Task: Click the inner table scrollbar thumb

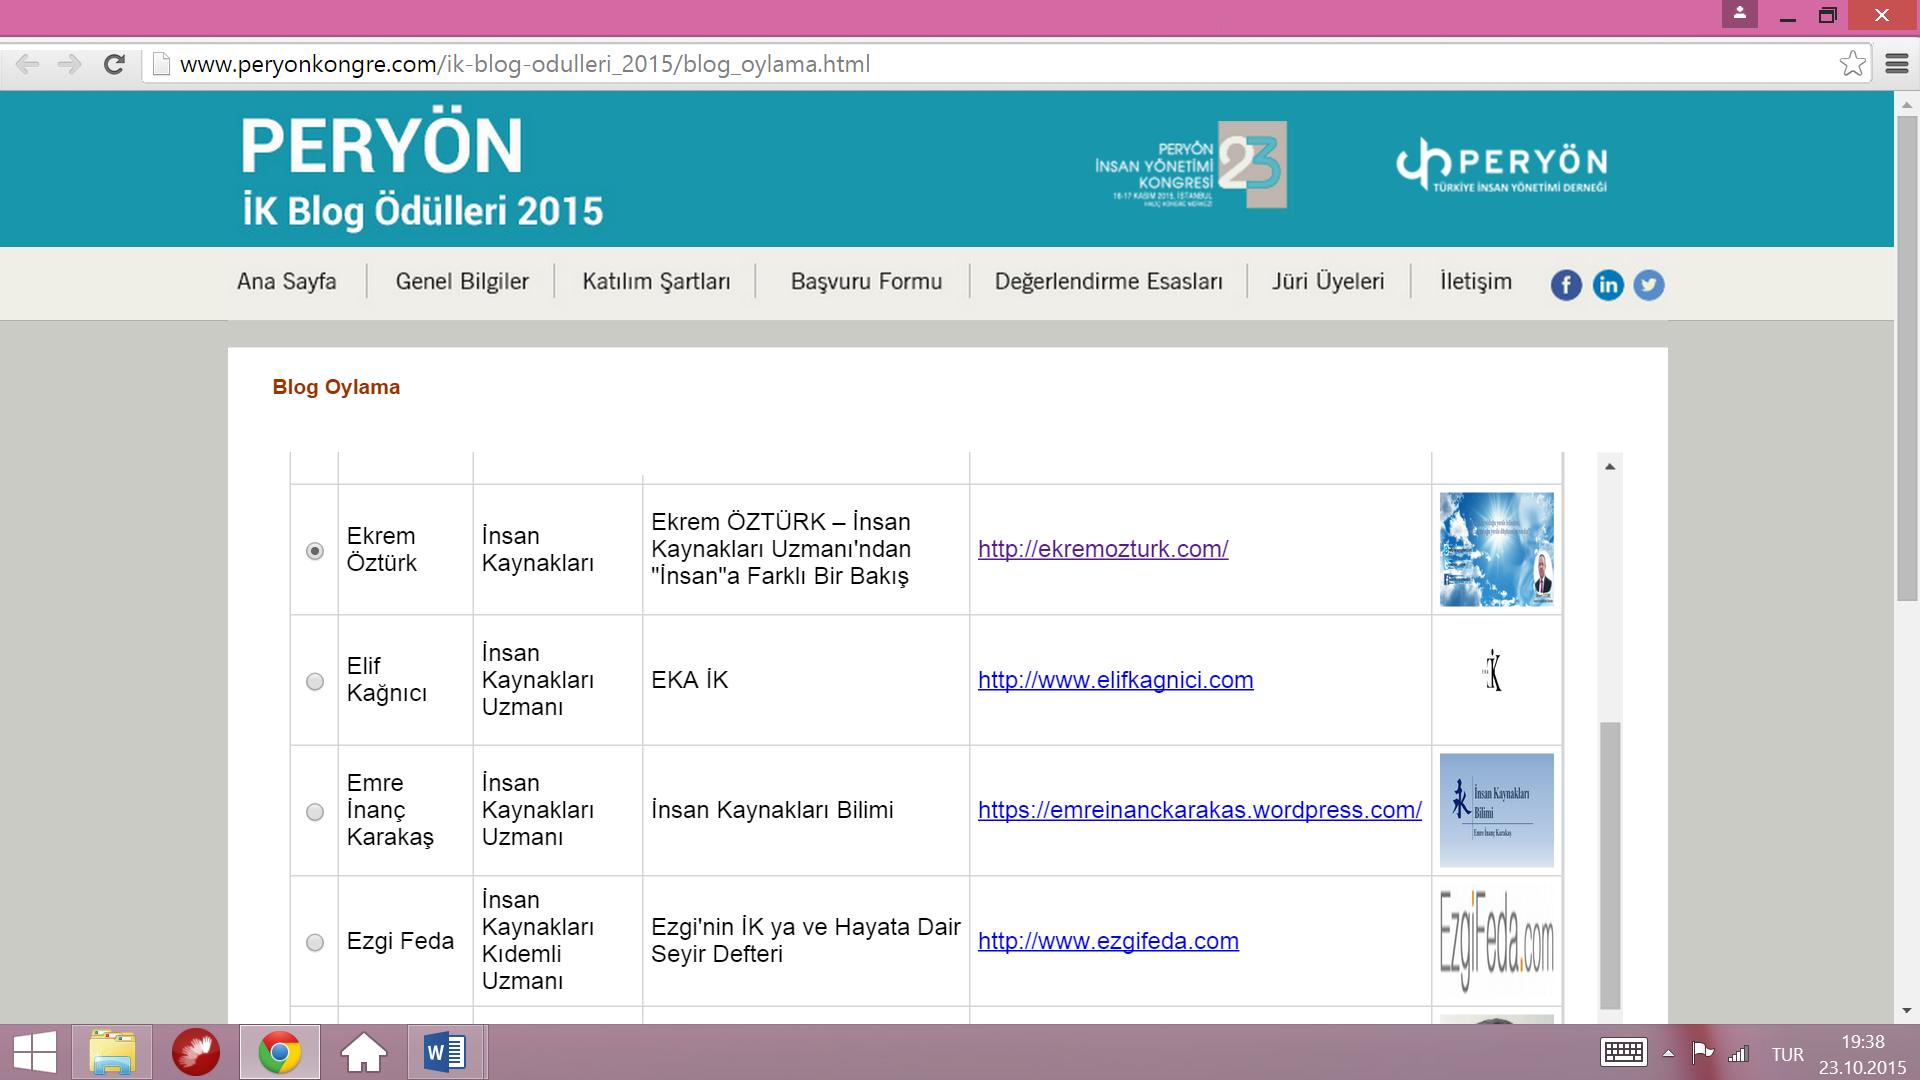Action: (x=1609, y=865)
